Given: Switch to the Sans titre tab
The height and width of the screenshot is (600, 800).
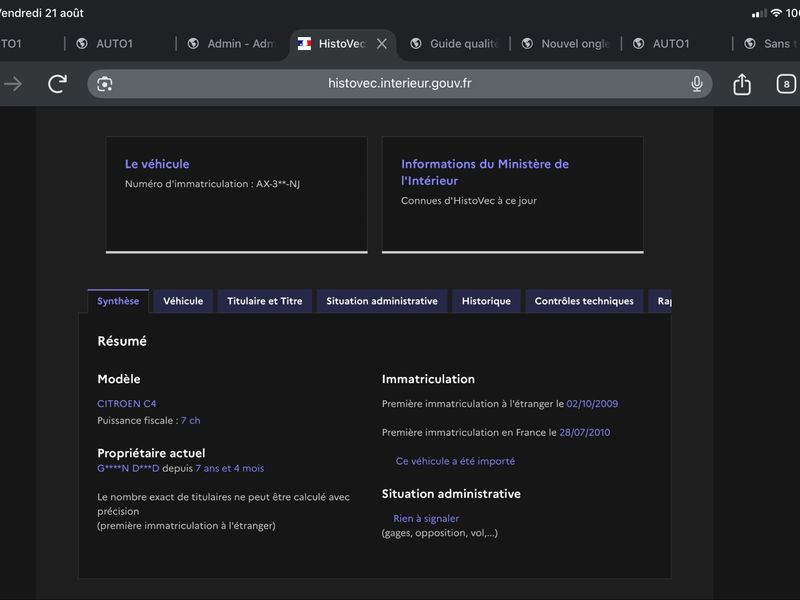Looking at the screenshot, I should 767,44.
